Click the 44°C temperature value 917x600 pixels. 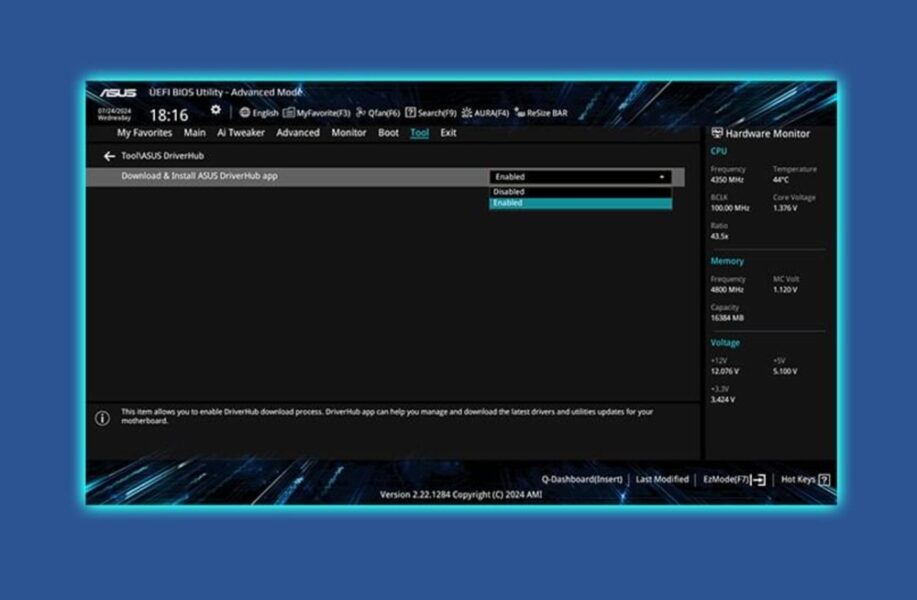781,180
